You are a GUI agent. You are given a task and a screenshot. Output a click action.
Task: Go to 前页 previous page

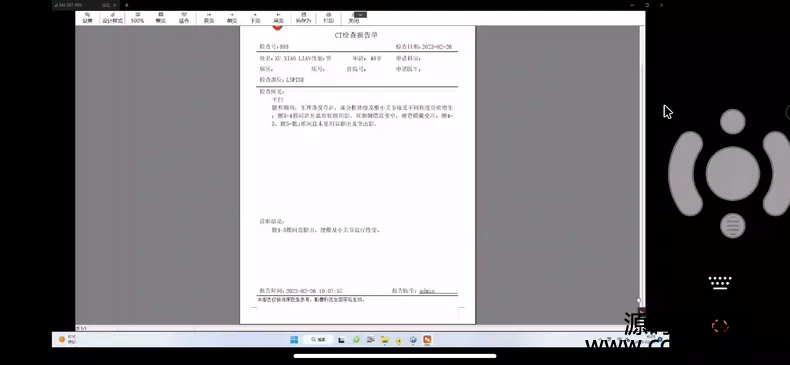point(232,18)
